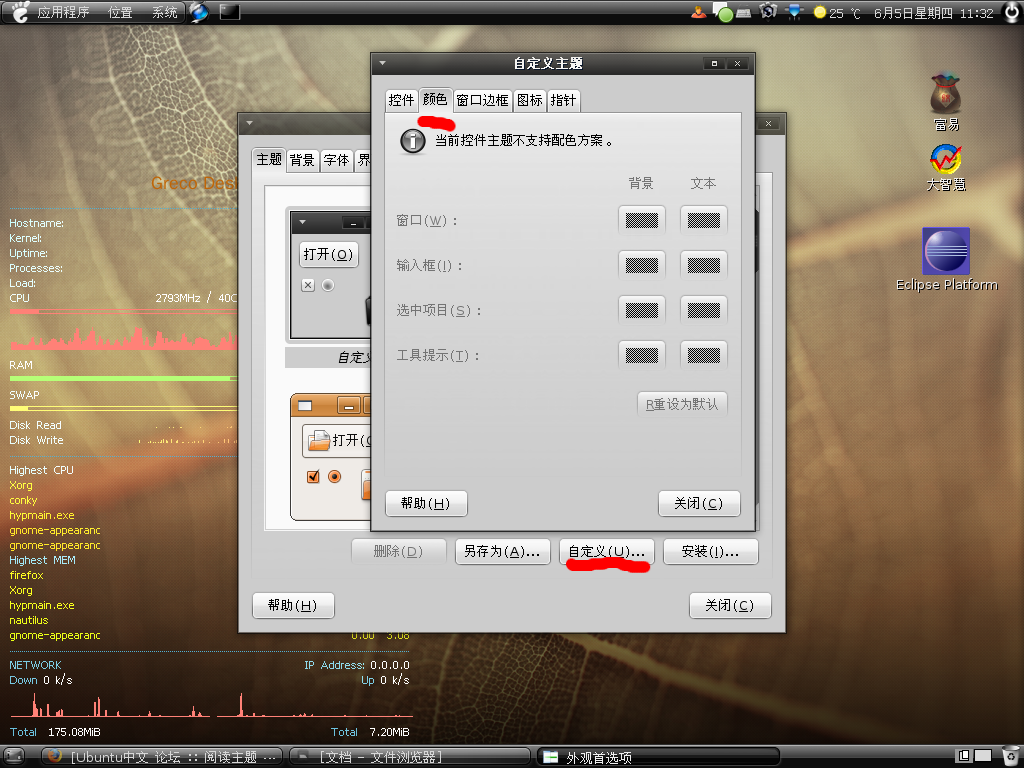Pick the 工具提示 text color swatch
Screen dimensions: 1024x768
point(703,355)
